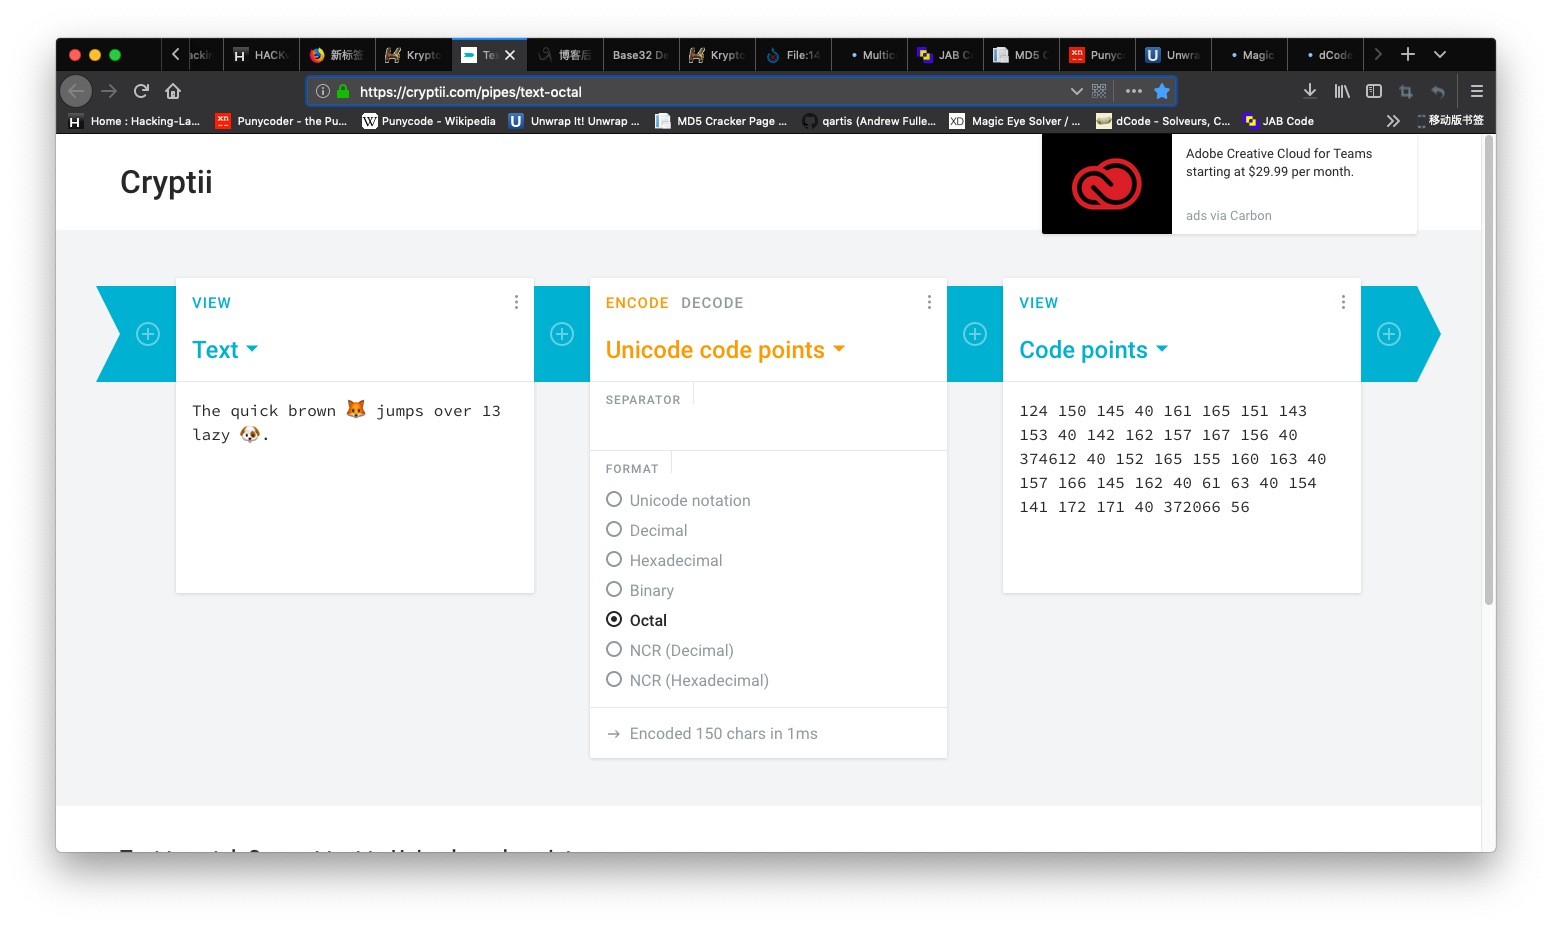
Task: Switch to ENCODE mode
Action: coord(637,303)
